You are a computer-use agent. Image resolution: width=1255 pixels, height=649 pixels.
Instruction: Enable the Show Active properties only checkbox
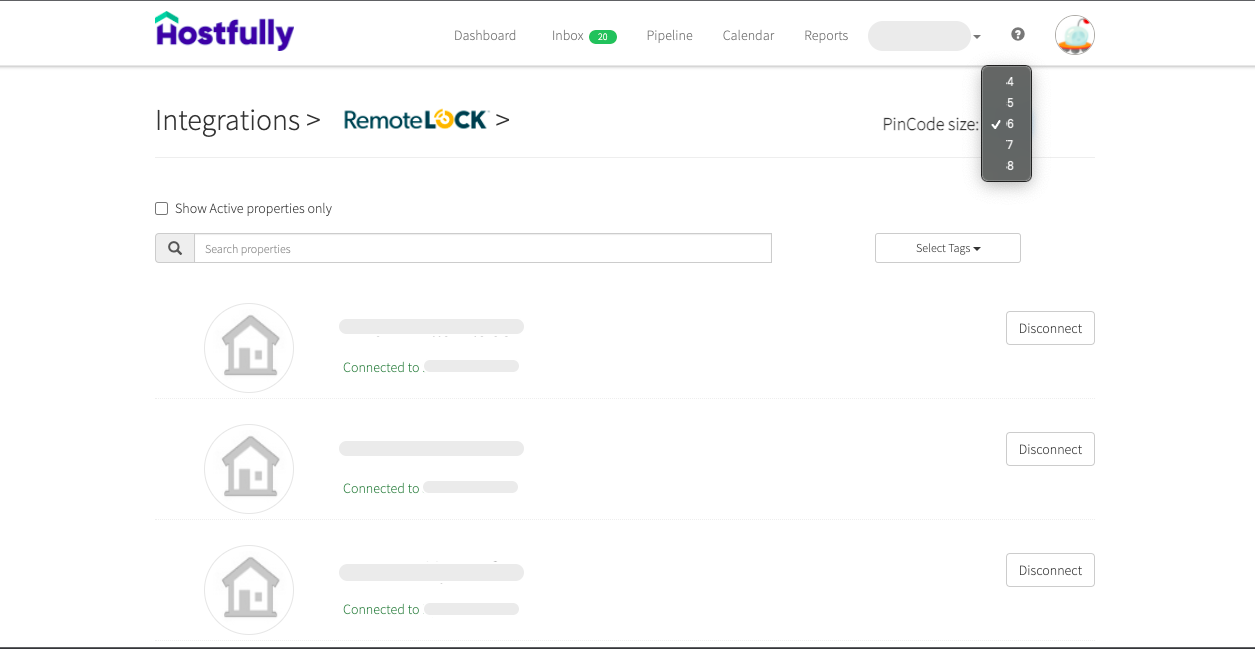click(161, 208)
